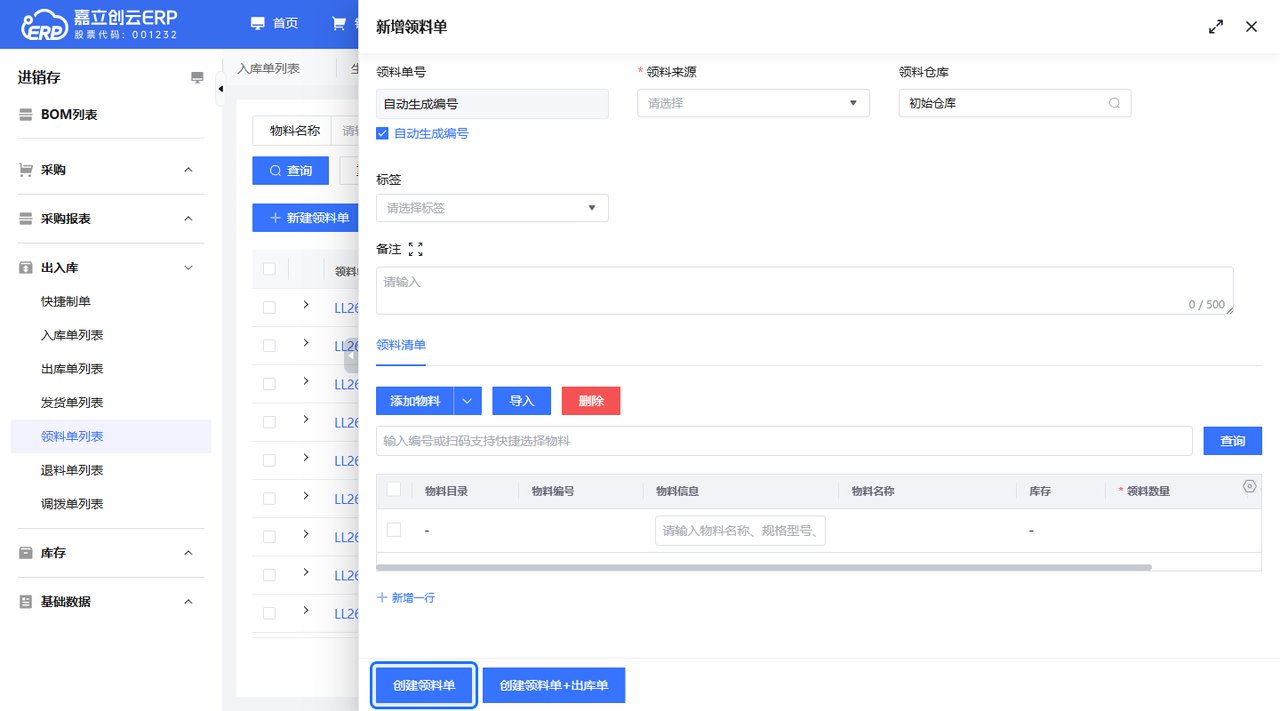Expand the 库存 menu chevron
The height and width of the screenshot is (711, 1280).
click(188, 553)
